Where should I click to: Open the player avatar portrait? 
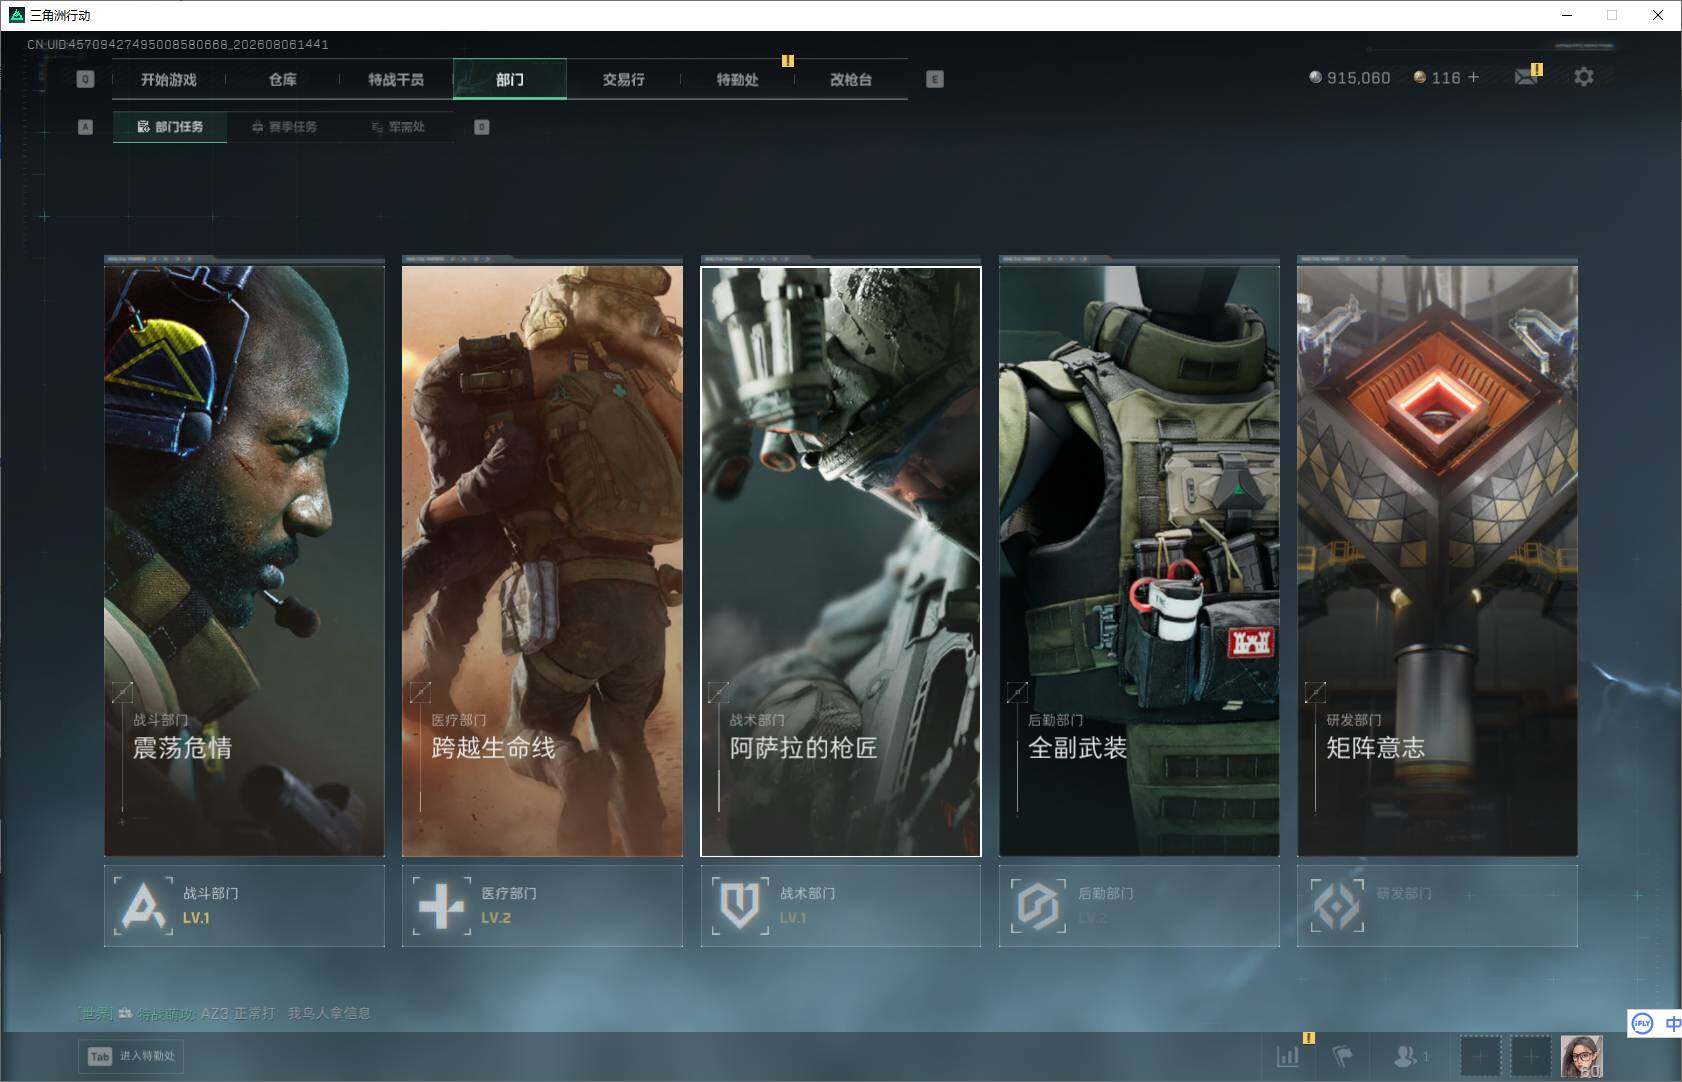click(1582, 1056)
